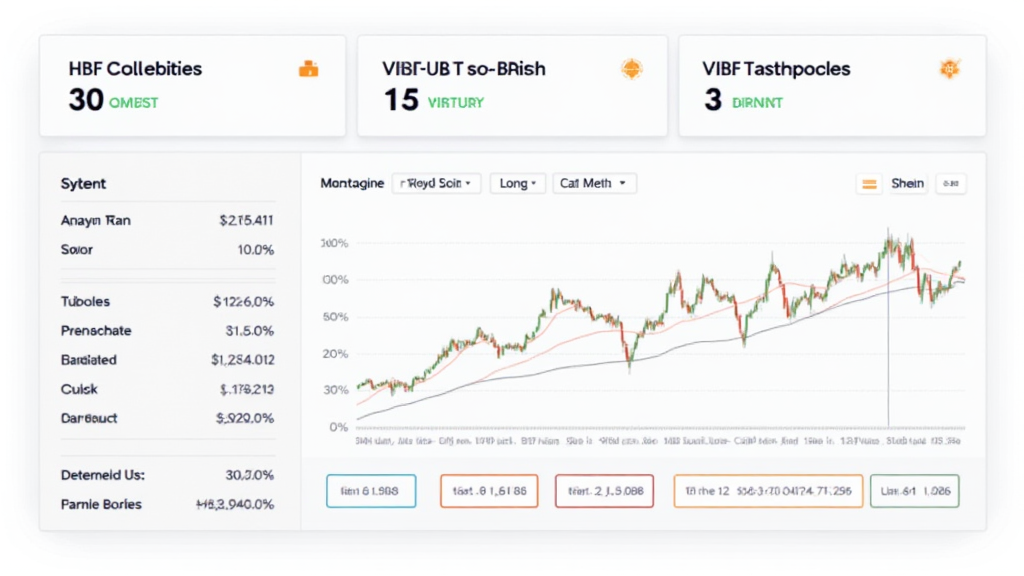Click the Anayn Ran row in sidebar

167,221
